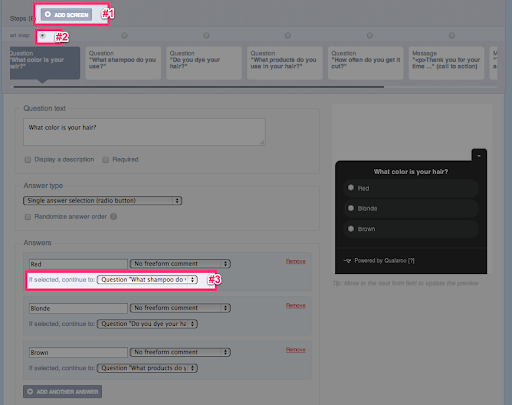Viewport: 512px width, 405px height.
Task: Click the steps horizontal scrollbar
Action: [199, 87]
